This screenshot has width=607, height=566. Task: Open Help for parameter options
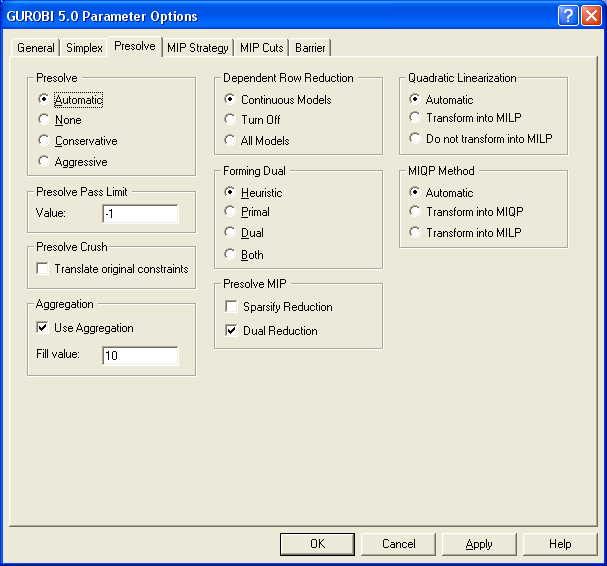(560, 544)
